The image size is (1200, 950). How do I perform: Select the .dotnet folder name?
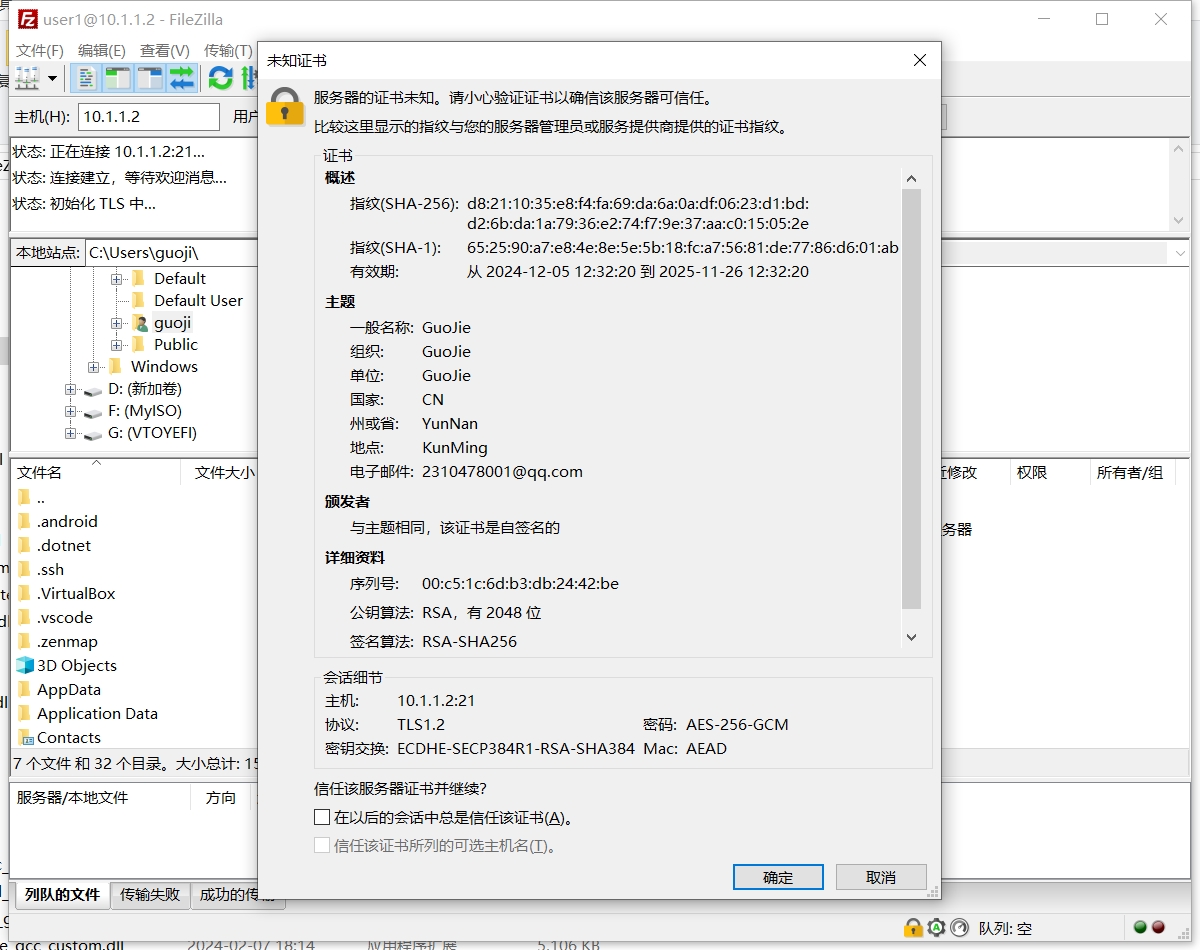(64, 545)
